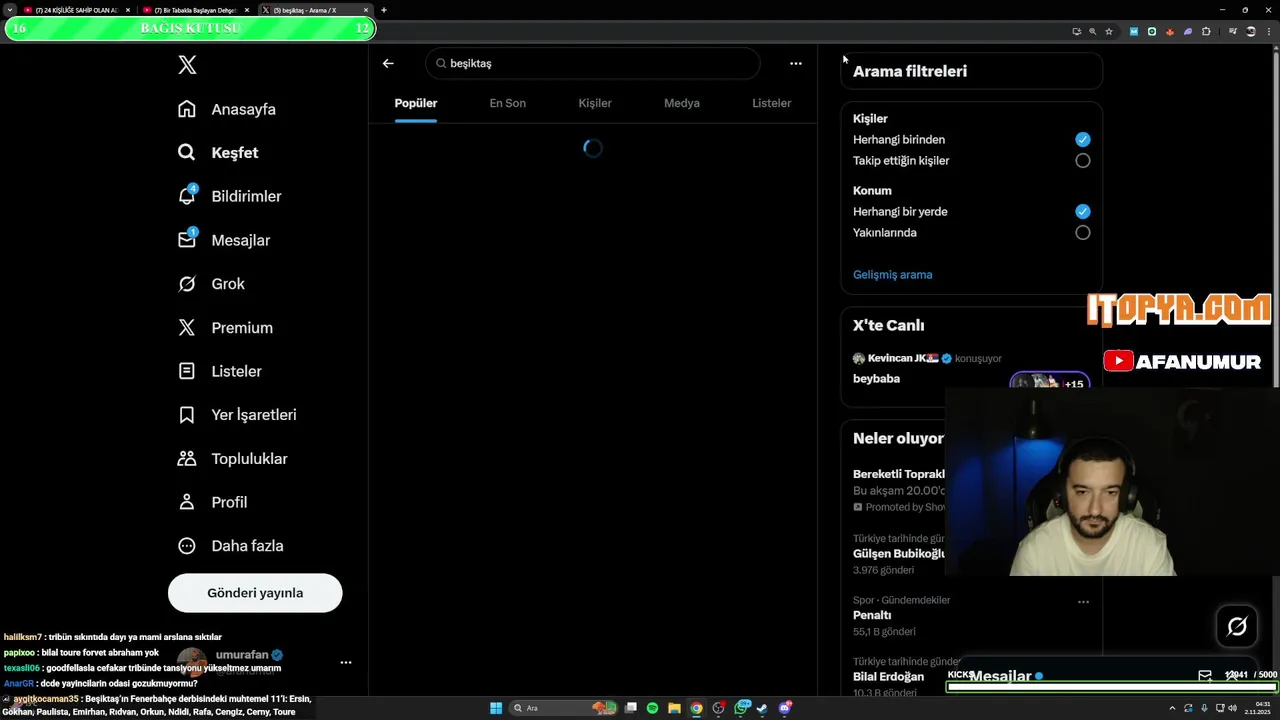Open Gelişmiş arama link
This screenshot has height=720, width=1280.
point(892,274)
